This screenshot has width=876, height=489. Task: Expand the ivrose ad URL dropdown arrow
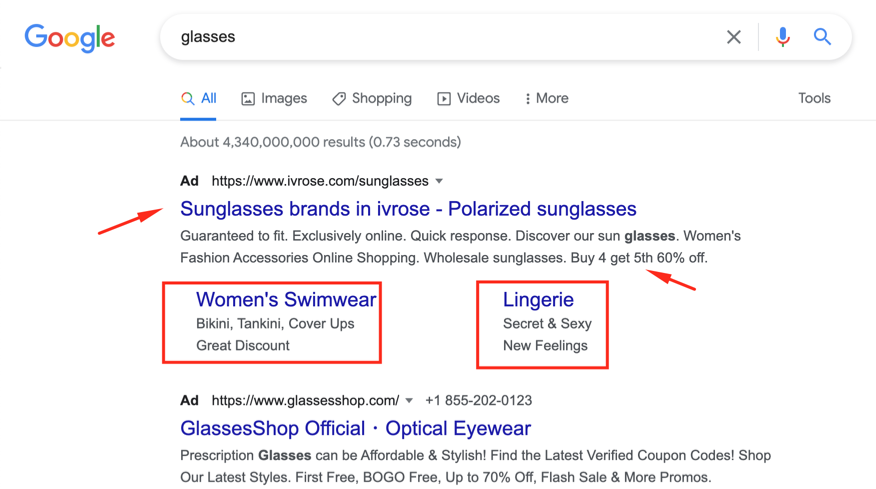click(x=438, y=181)
